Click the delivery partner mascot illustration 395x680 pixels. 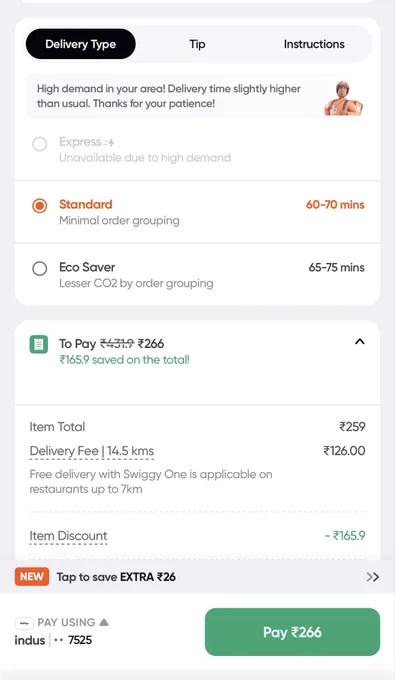point(343,98)
